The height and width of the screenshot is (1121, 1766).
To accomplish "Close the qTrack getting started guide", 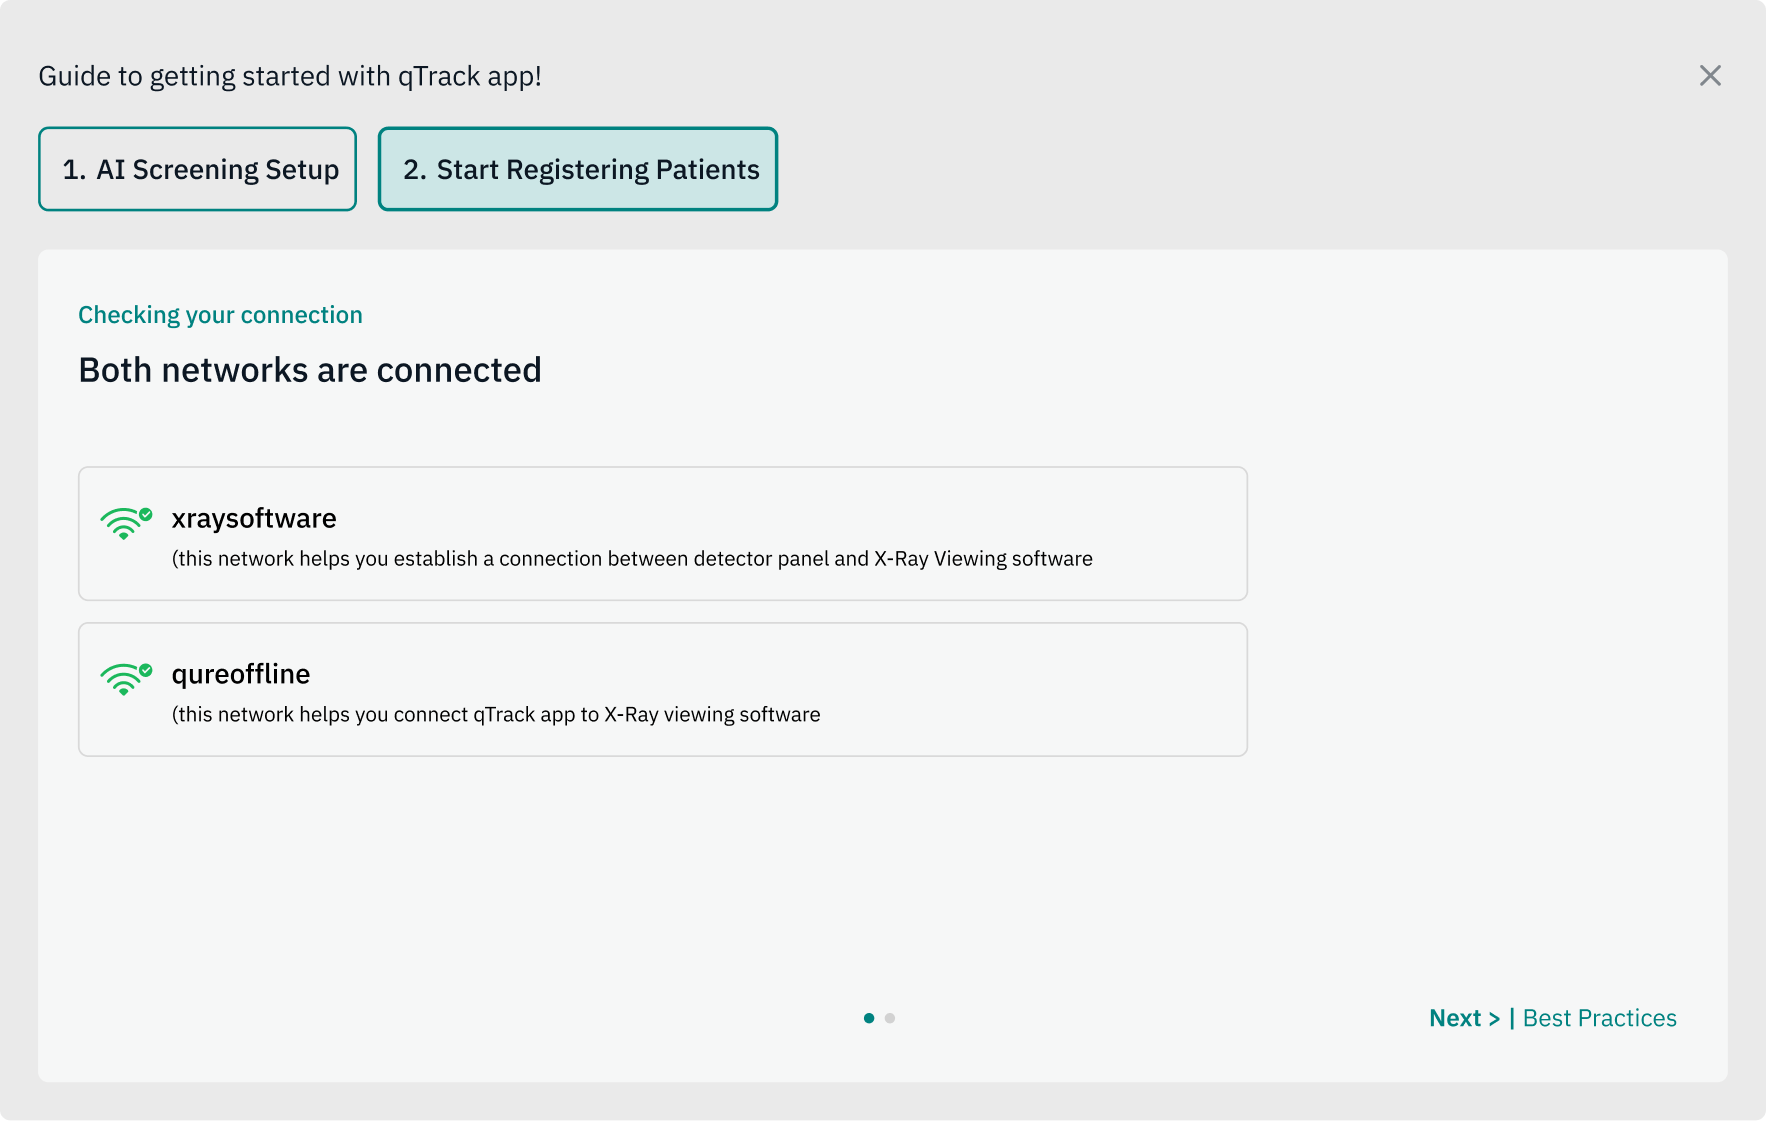I will pos(1710,76).
